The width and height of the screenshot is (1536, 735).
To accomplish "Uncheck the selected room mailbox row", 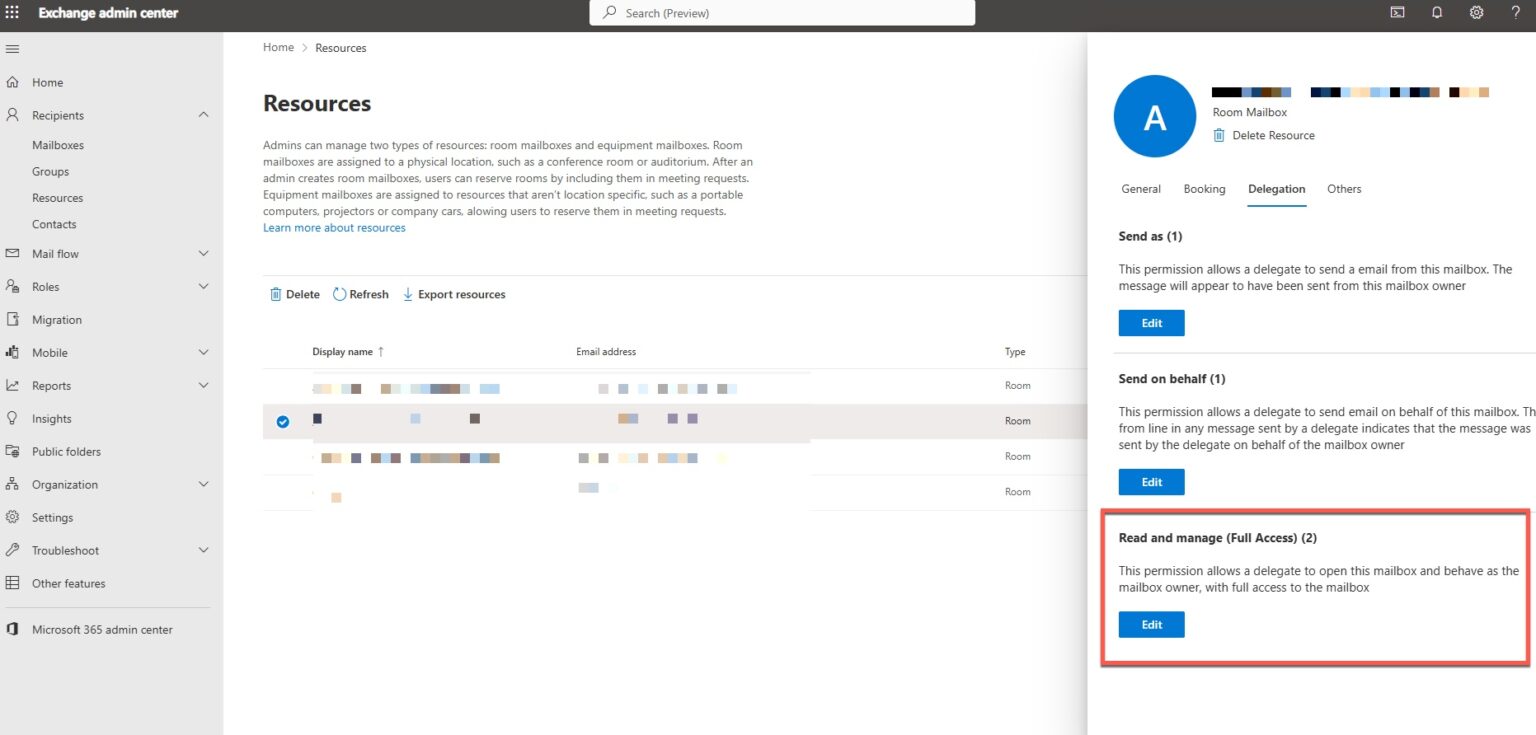I will click(283, 422).
